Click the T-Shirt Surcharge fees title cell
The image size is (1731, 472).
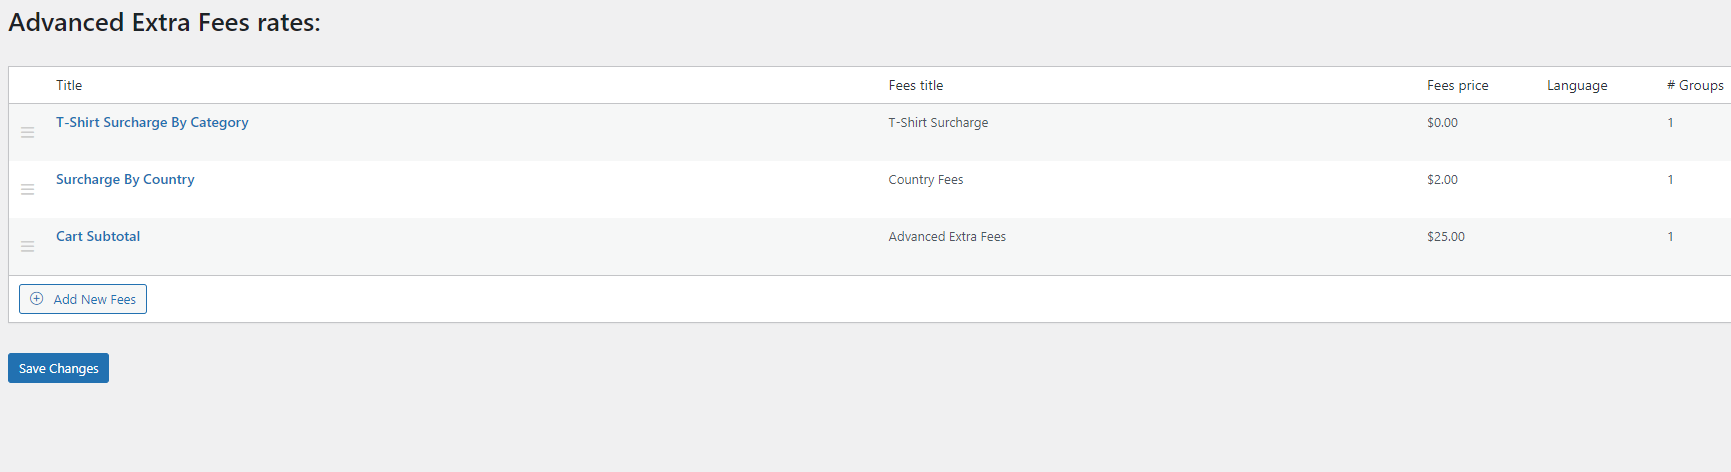tap(938, 122)
